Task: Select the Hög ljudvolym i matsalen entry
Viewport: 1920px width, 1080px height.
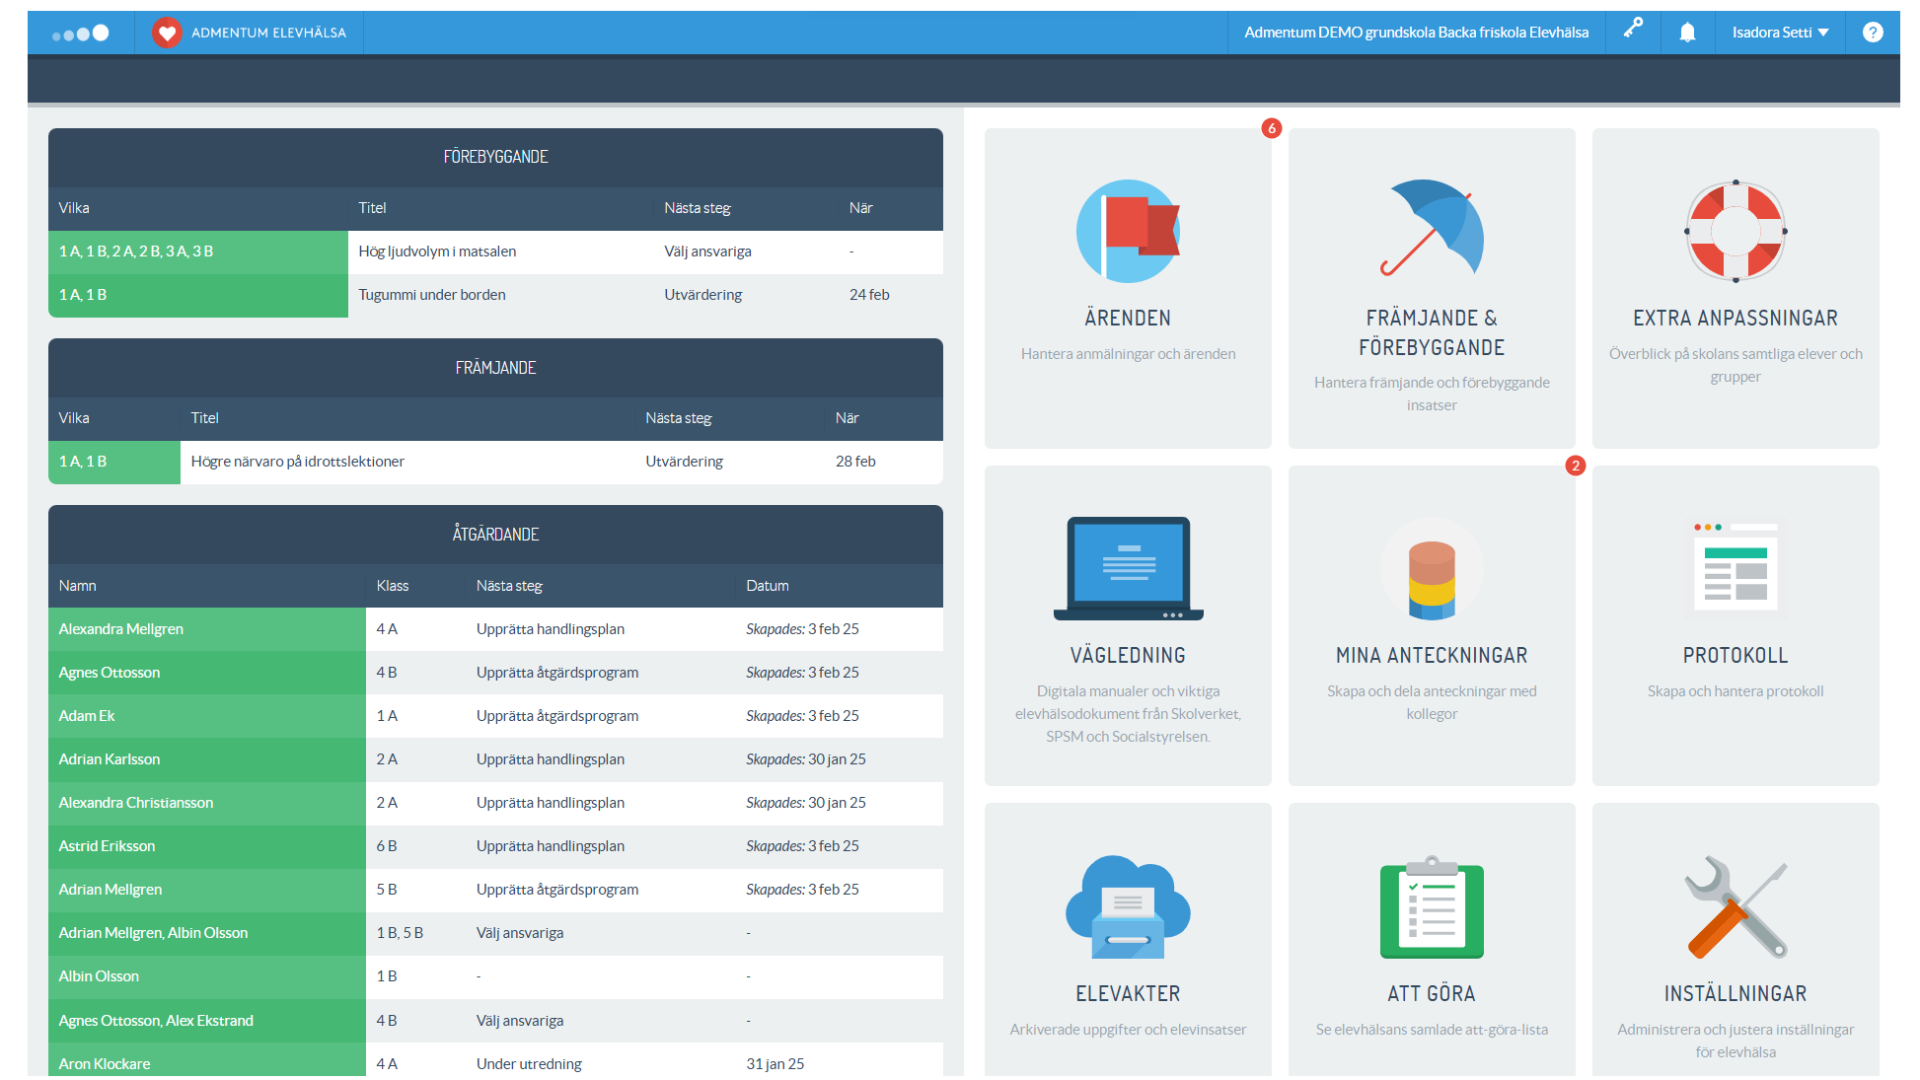Action: tap(437, 251)
